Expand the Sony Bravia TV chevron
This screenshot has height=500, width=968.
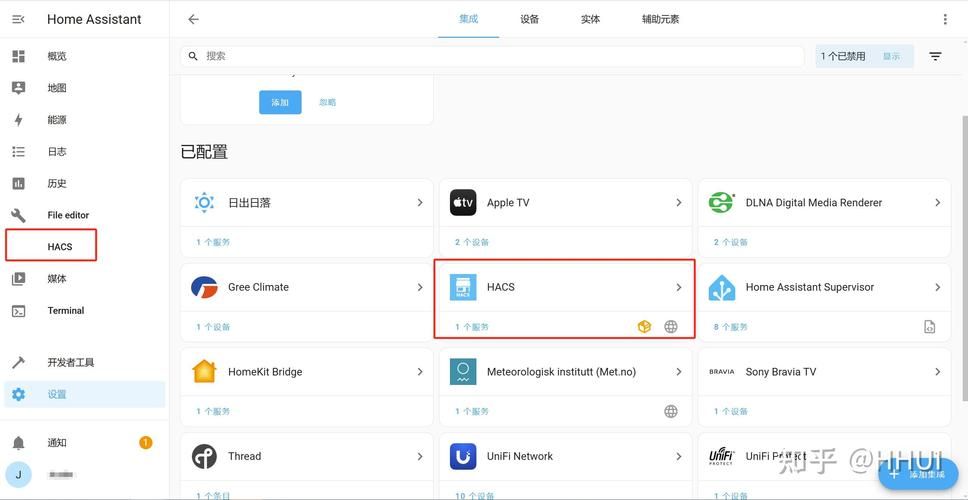tap(937, 372)
